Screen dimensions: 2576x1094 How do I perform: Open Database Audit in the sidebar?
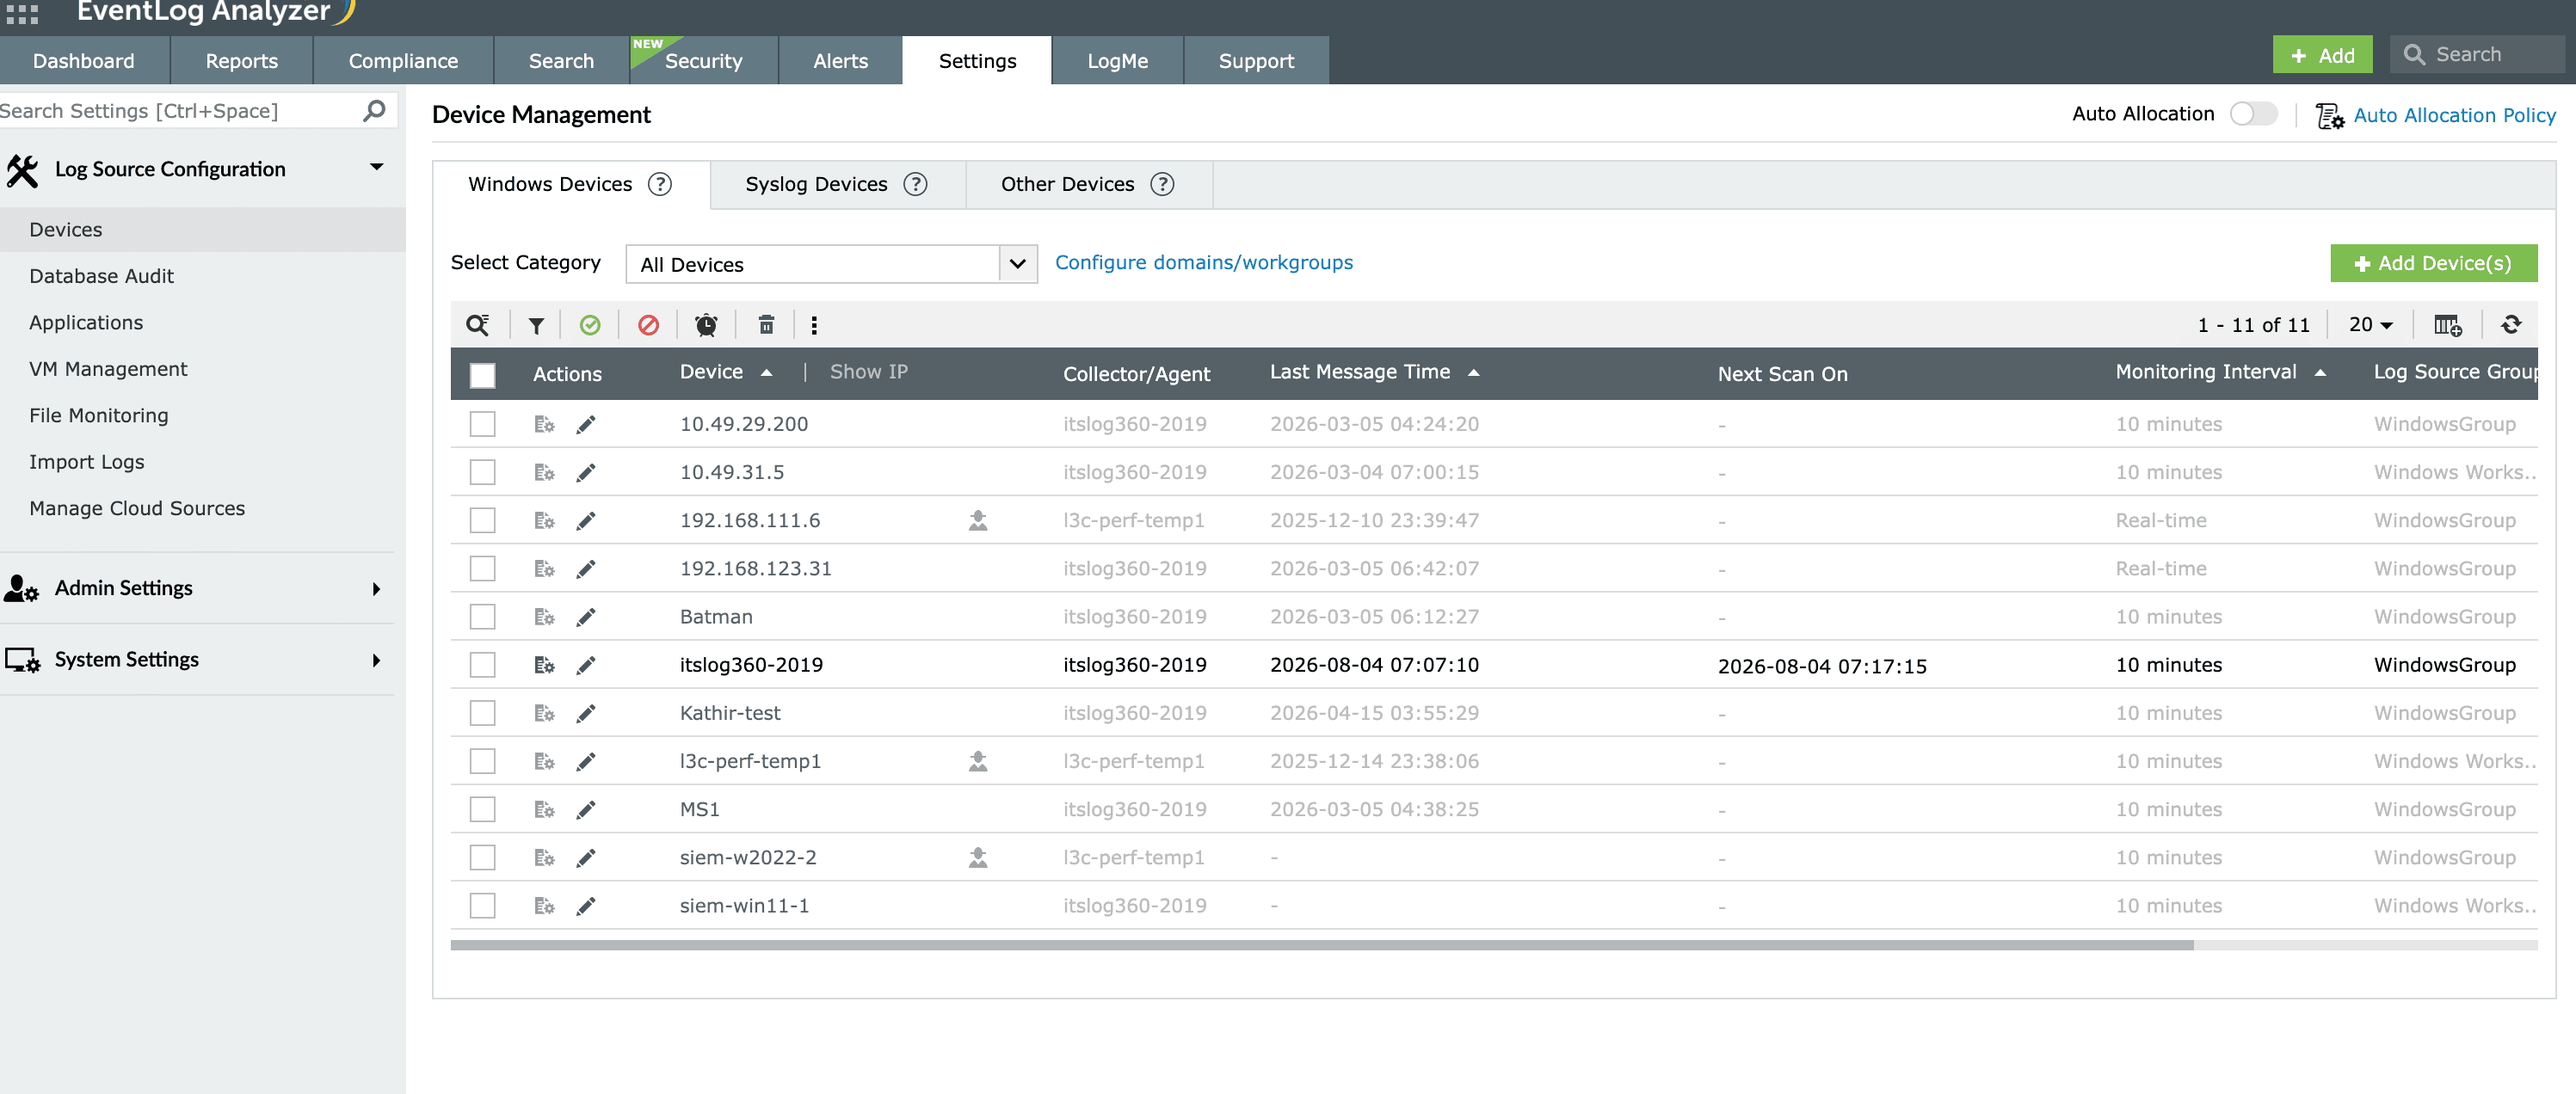click(101, 276)
